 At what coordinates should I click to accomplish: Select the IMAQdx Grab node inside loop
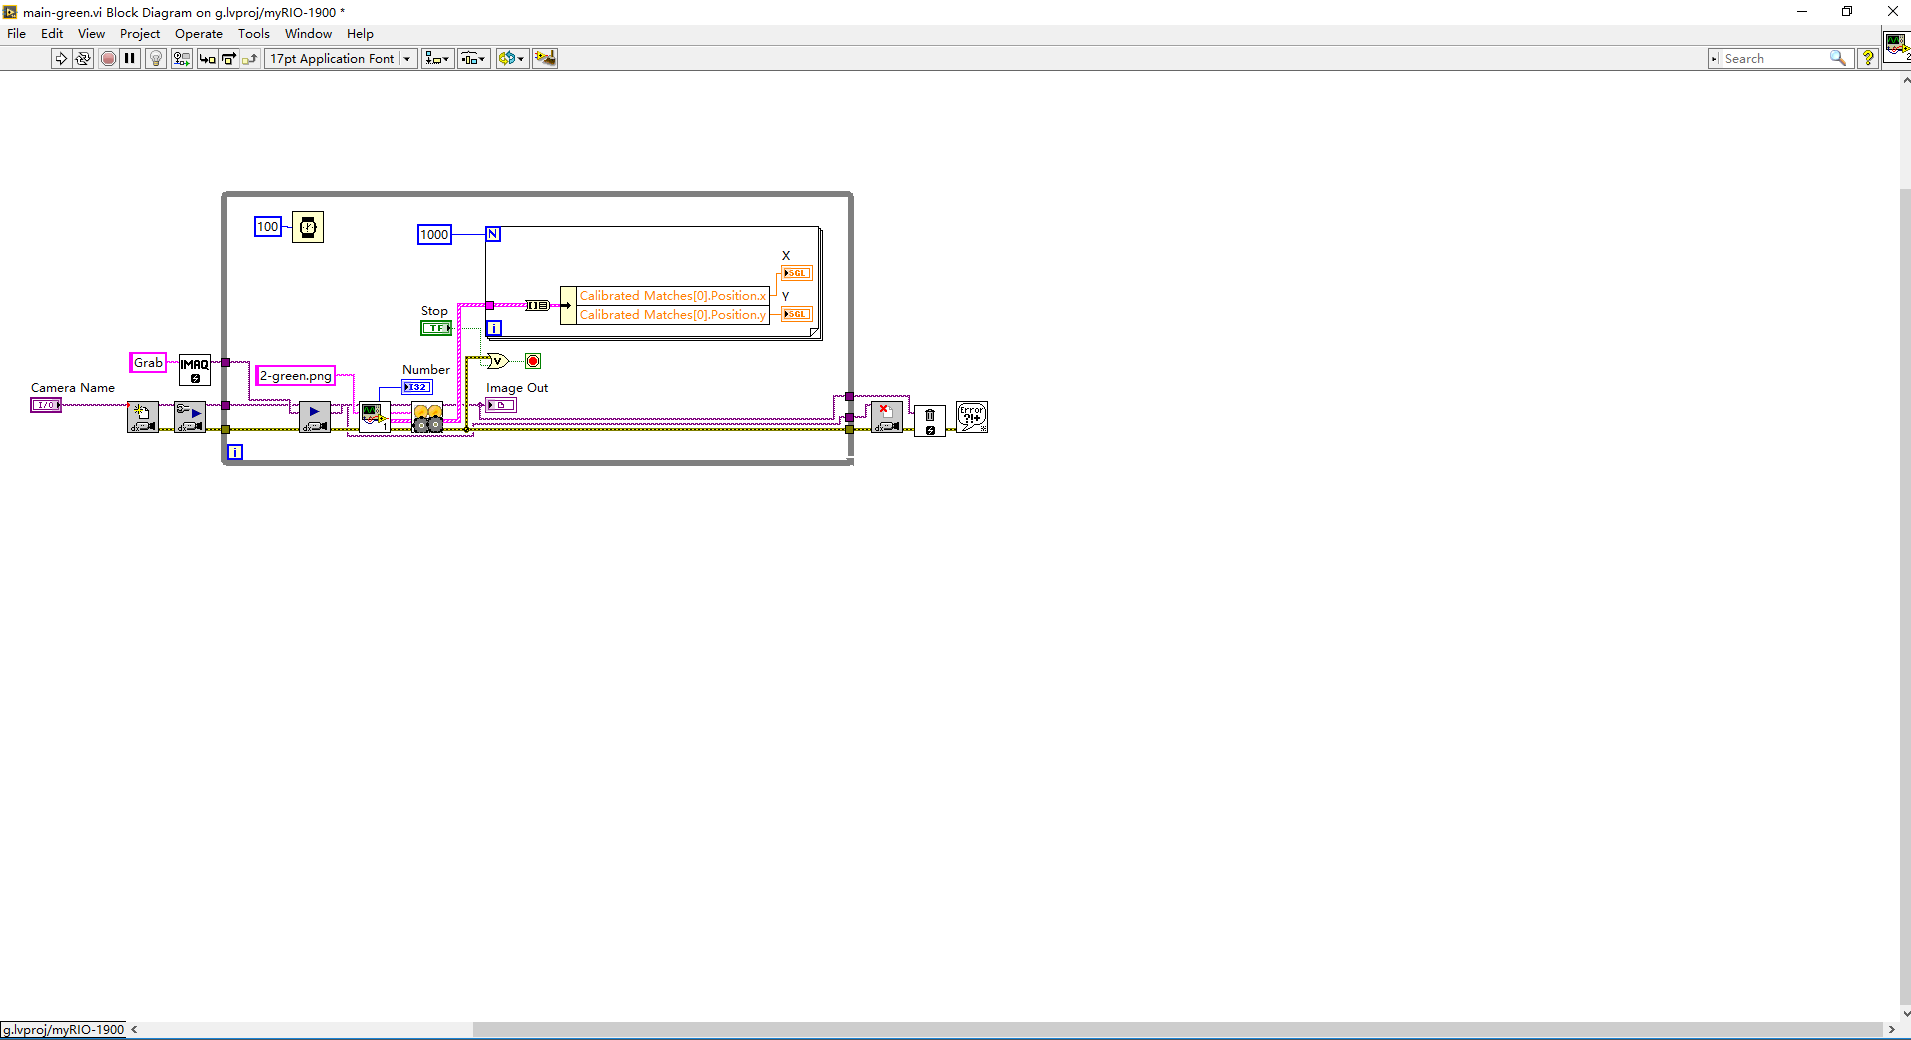(315, 417)
